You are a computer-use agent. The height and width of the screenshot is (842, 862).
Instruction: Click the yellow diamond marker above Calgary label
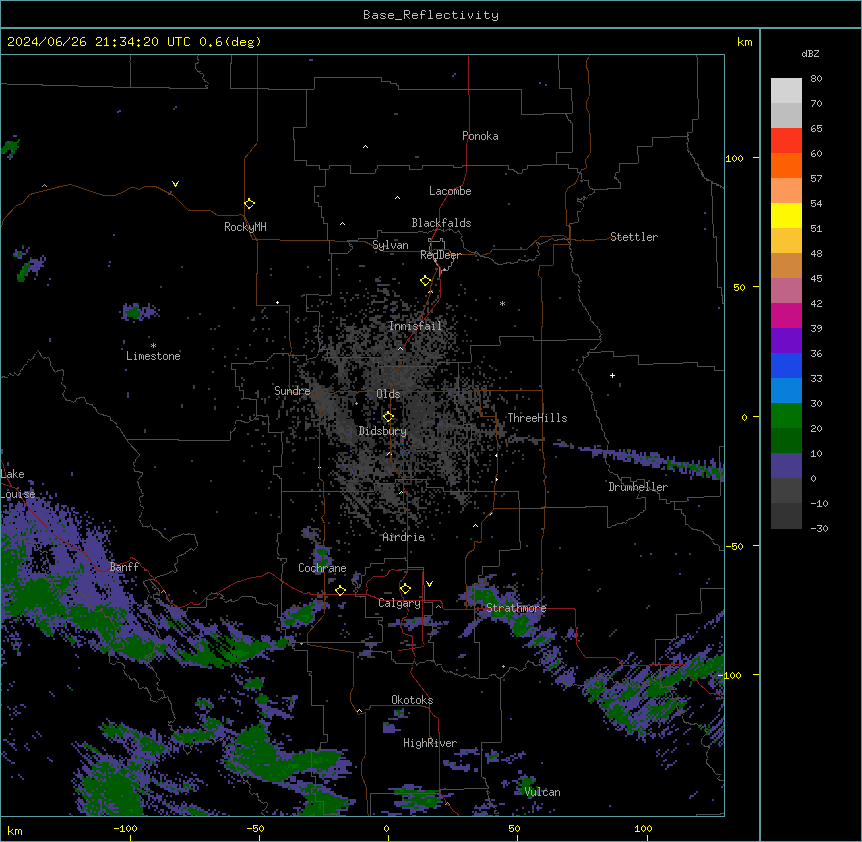(x=405, y=588)
